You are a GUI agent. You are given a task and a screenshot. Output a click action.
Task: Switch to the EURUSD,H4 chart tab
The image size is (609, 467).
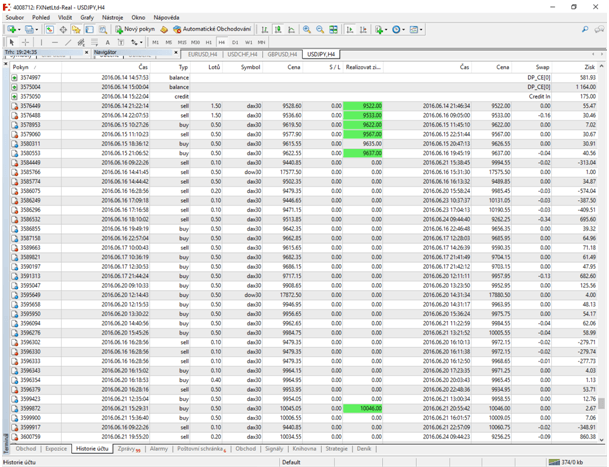(x=202, y=54)
